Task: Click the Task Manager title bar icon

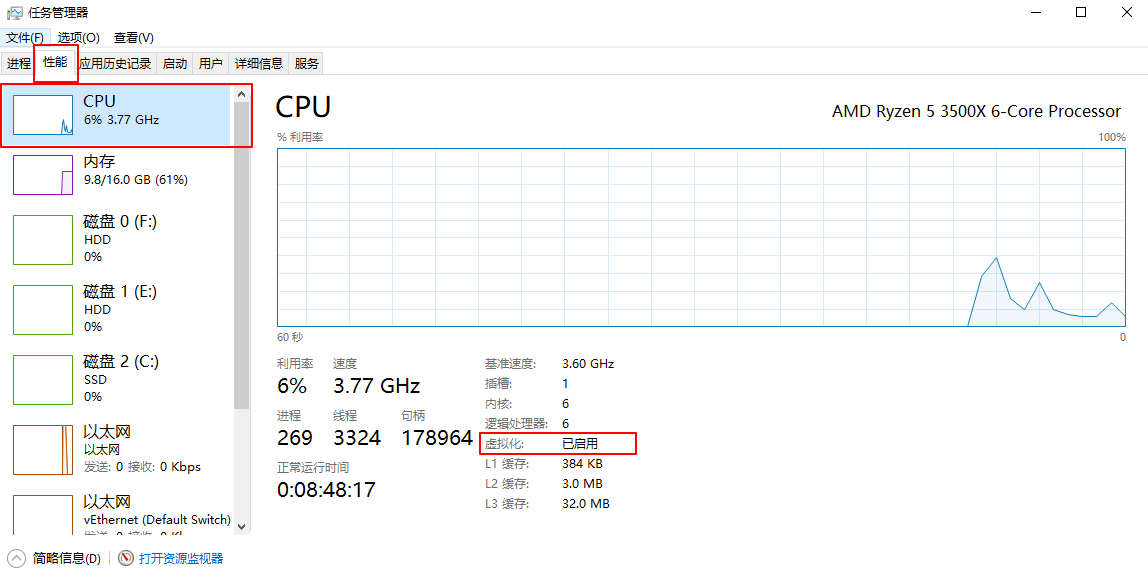Action: tap(15, 12)
